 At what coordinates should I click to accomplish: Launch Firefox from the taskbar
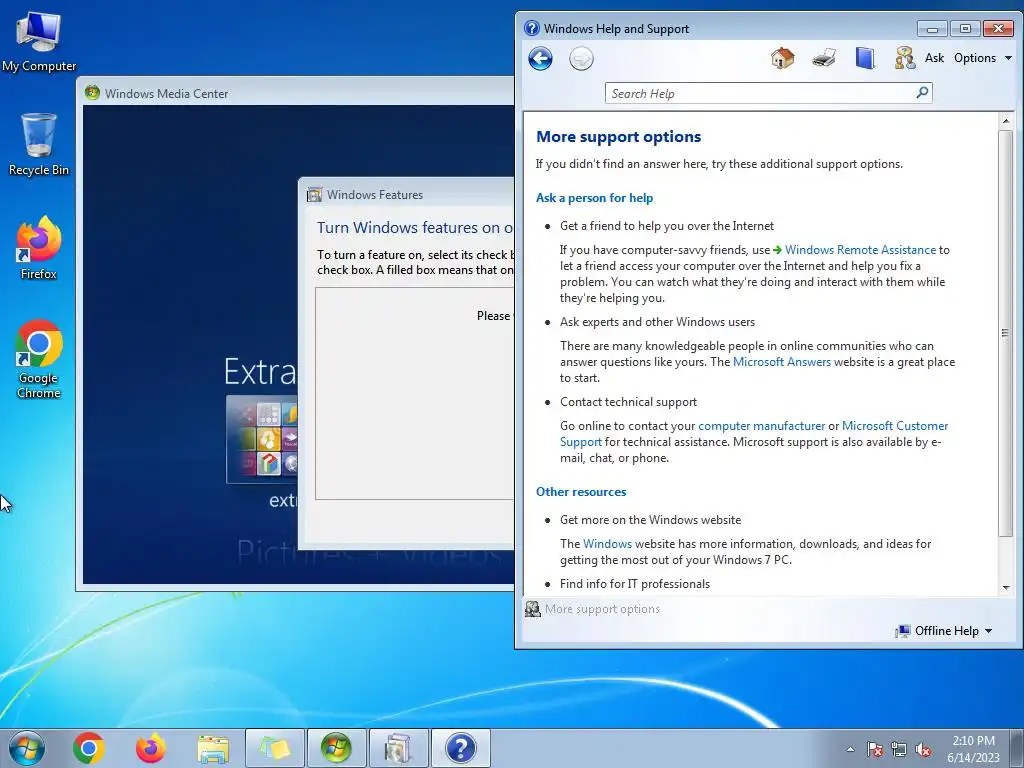(x=151, y=748)
